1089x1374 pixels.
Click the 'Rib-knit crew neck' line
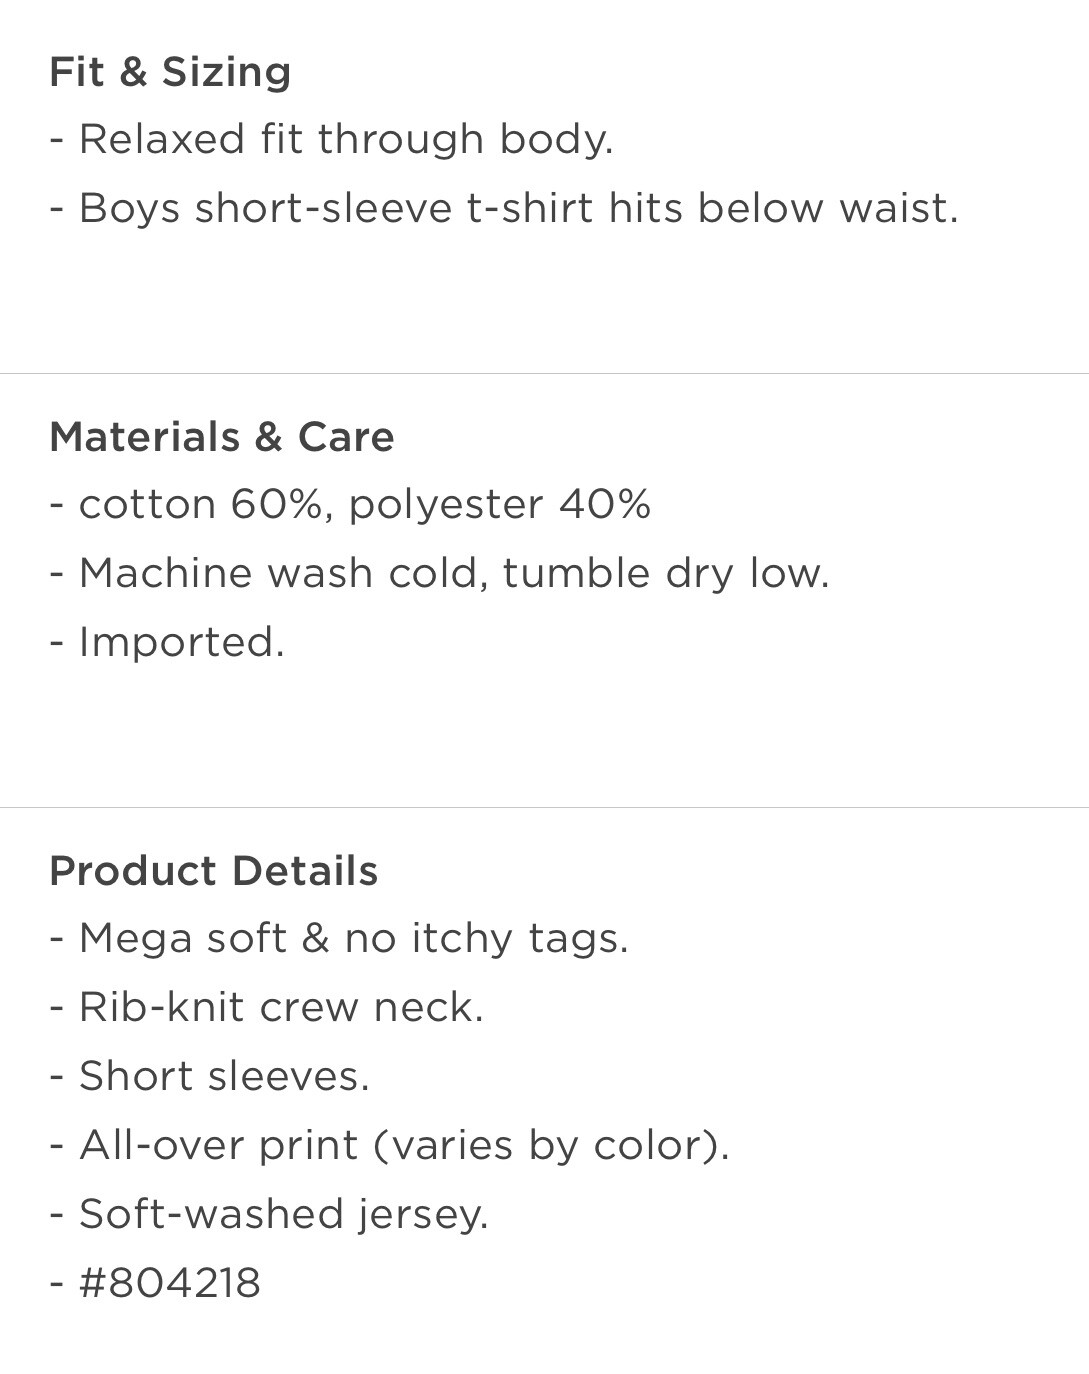pyautogui.click(x=266, y=1007)
